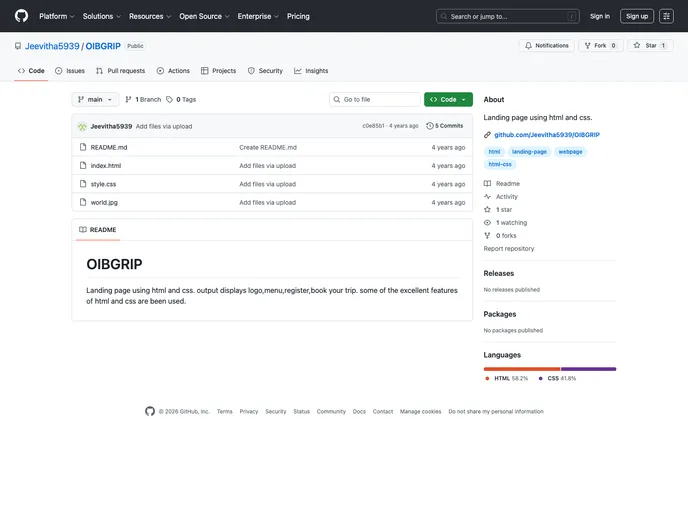Expand the main branch dropdown
The width and height of the screenshot is (688, 512).
tap(96, 100)
